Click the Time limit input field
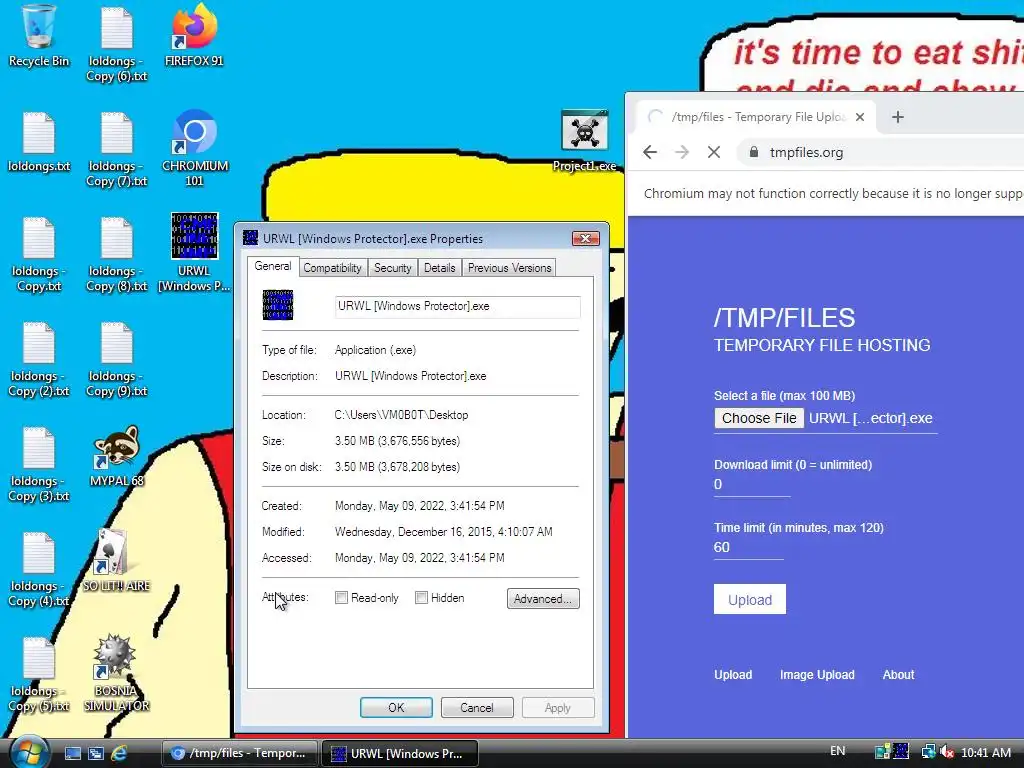 [748, 548]
